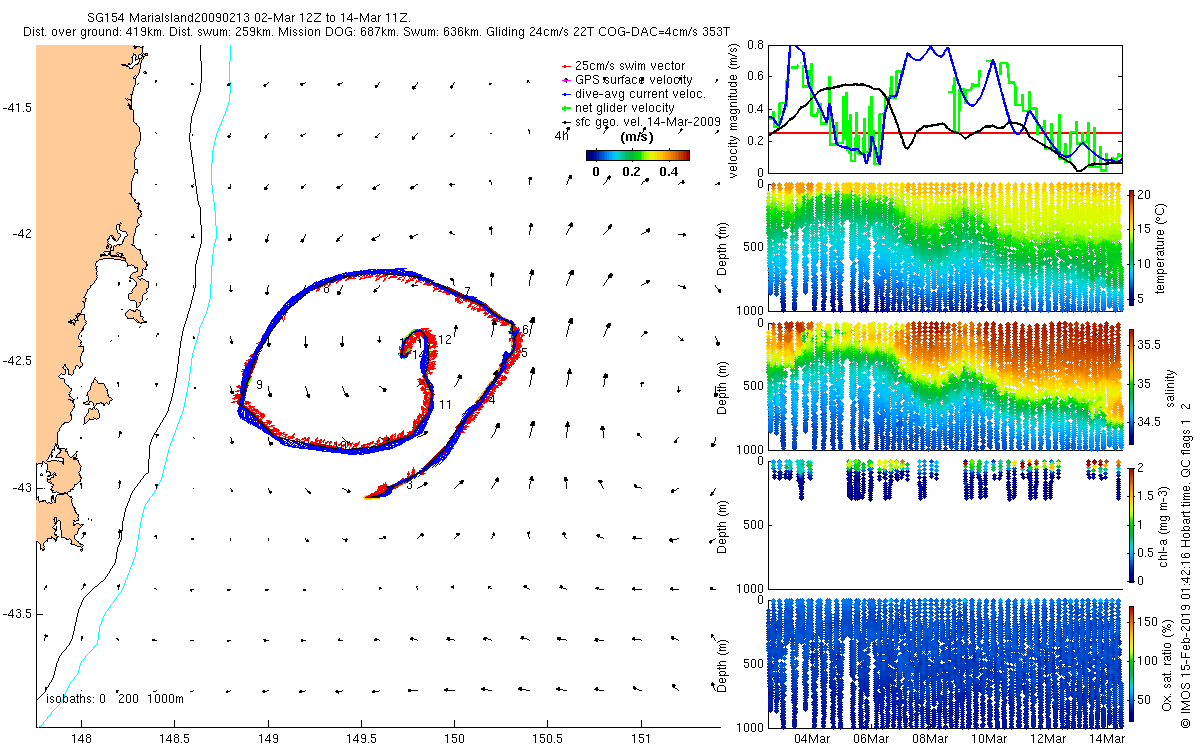
Task: Click the "10Mar" date tick label
Action: [x=989, y=740]
